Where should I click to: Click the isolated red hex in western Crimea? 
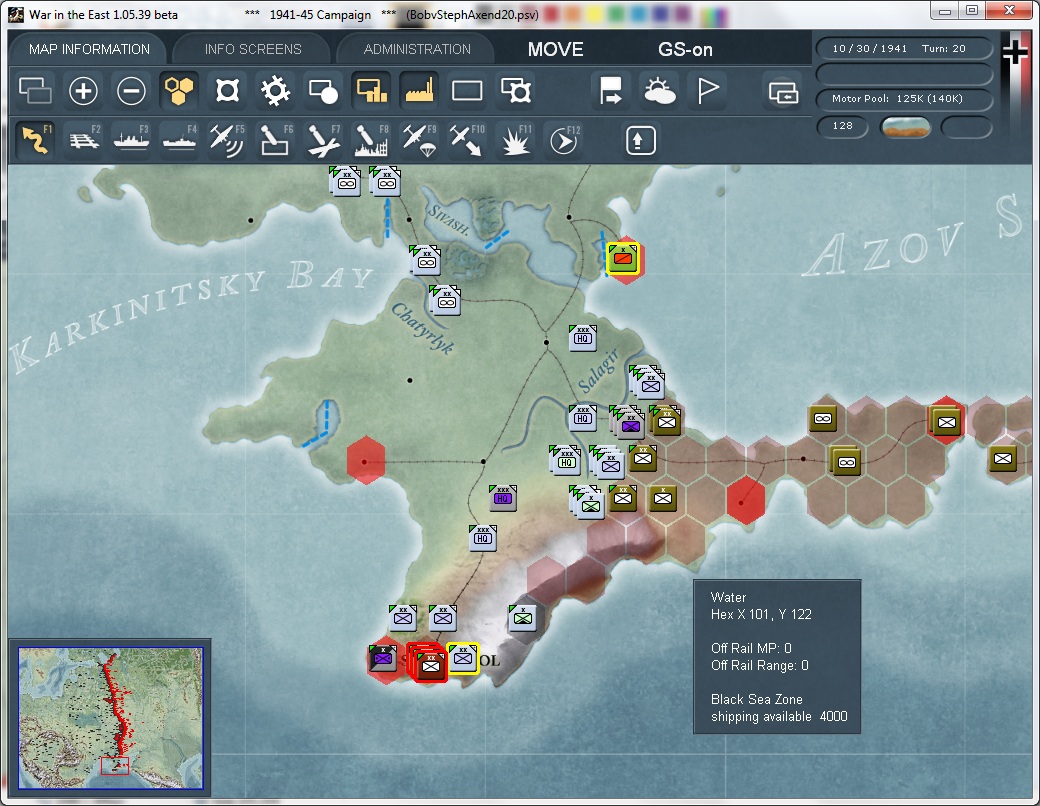click(x=365, y=460)
